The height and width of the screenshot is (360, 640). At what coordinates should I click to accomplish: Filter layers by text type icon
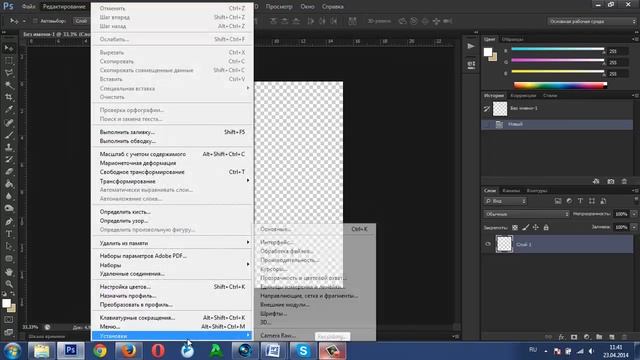click(580, 201)
